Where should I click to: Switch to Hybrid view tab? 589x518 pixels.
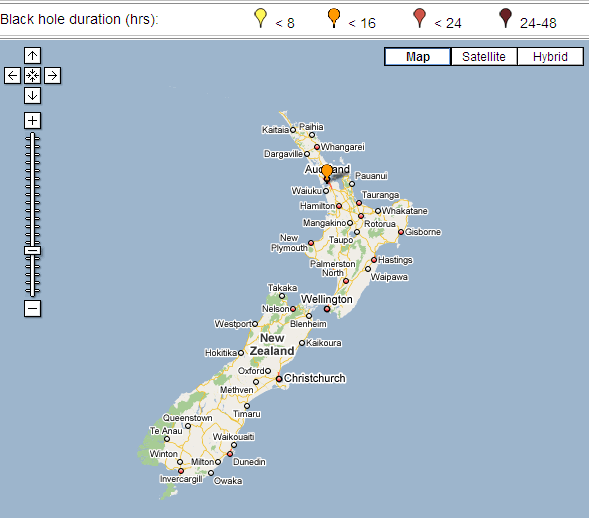550,57
